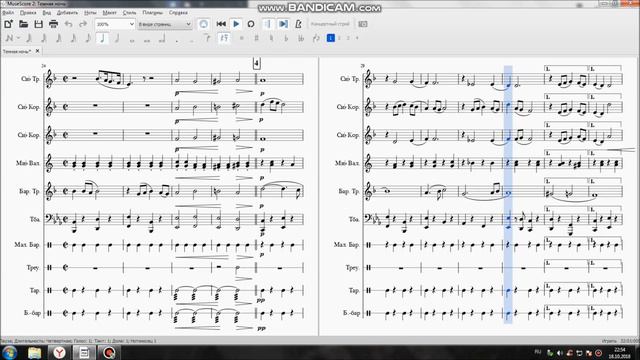Viewport: 640px width, 360px height.
Task: Redo the last undone action
Action: (83, 24)
